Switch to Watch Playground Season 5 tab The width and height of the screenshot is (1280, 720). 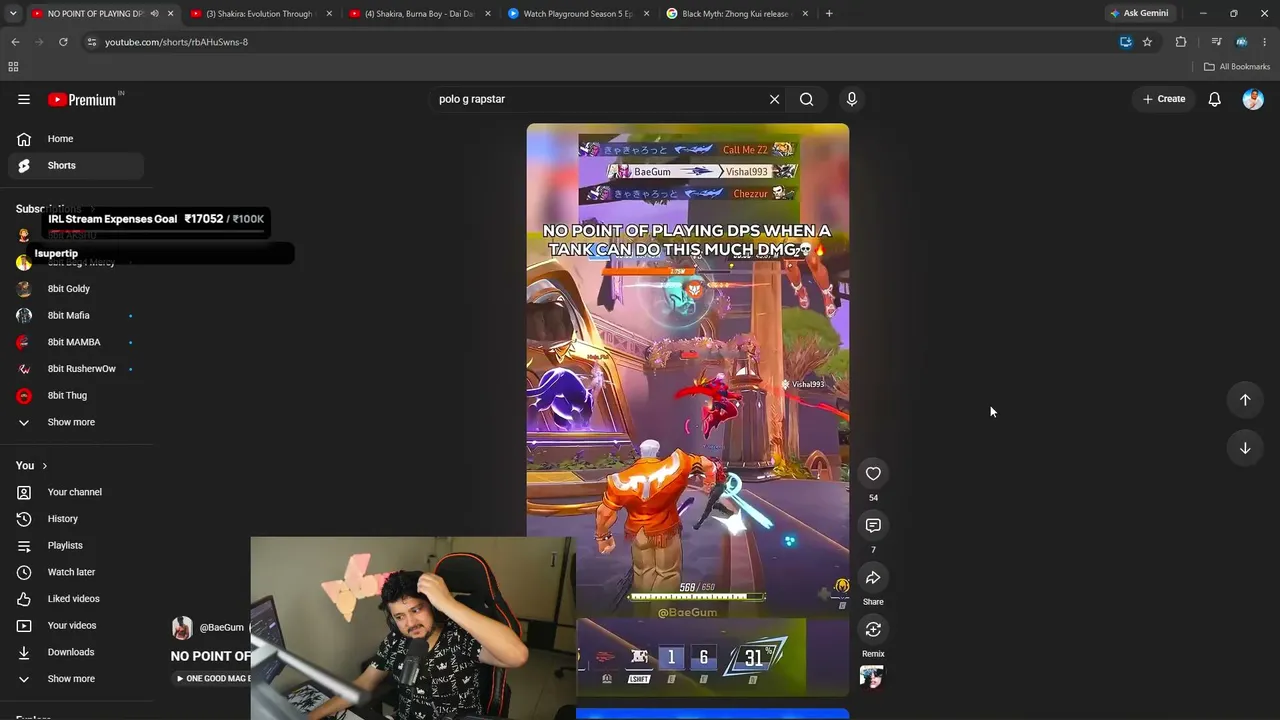click(577, 14)
